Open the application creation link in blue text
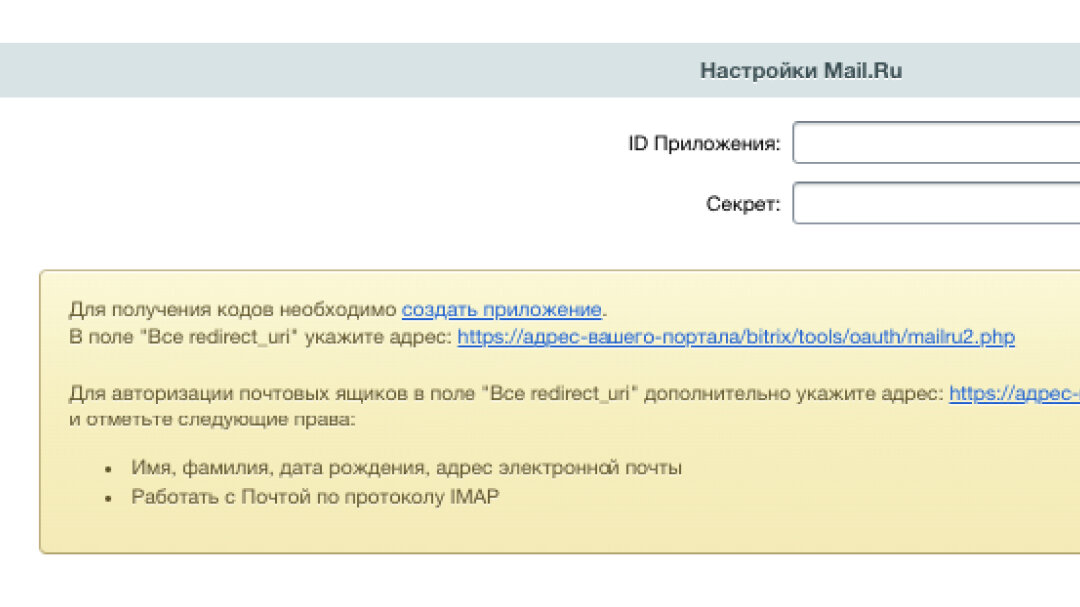The image size is (1080, 607). [501, 309]
